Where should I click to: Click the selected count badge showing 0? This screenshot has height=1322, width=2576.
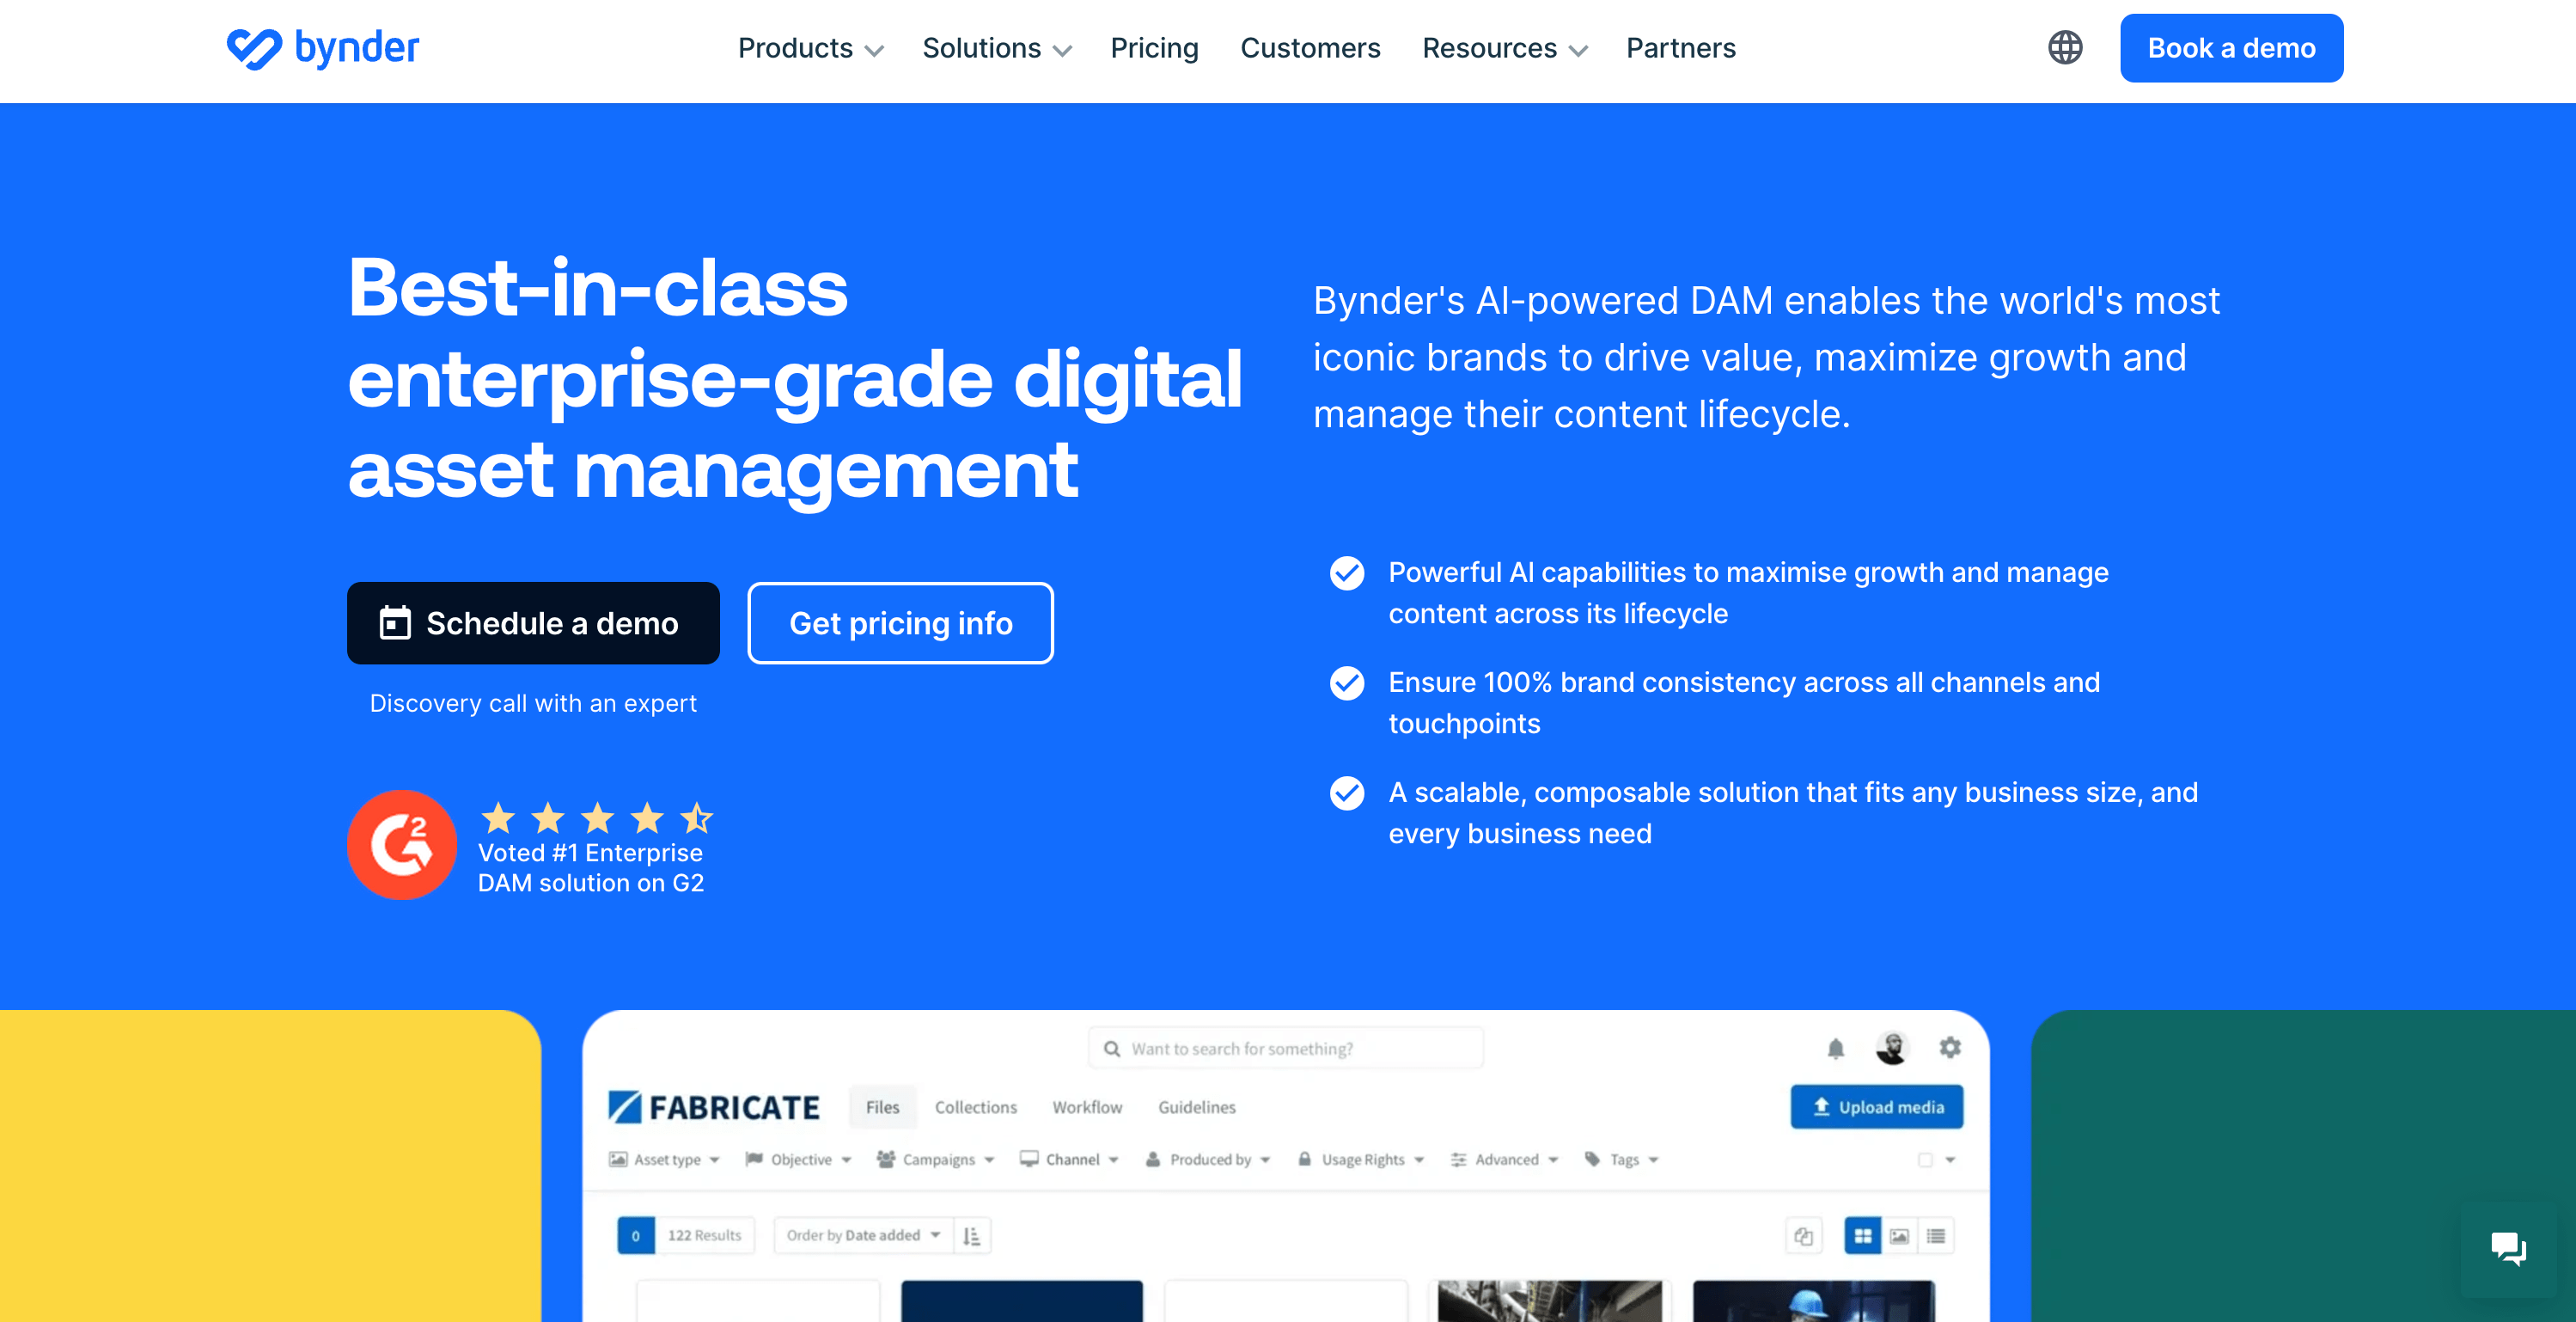[636, 1236]
